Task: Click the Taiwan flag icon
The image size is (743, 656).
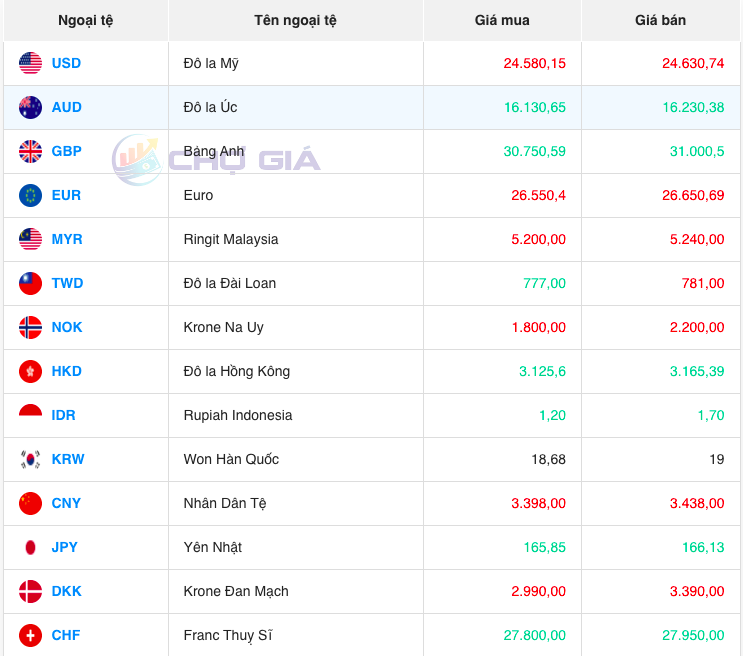Action: [x=30, y=283]
